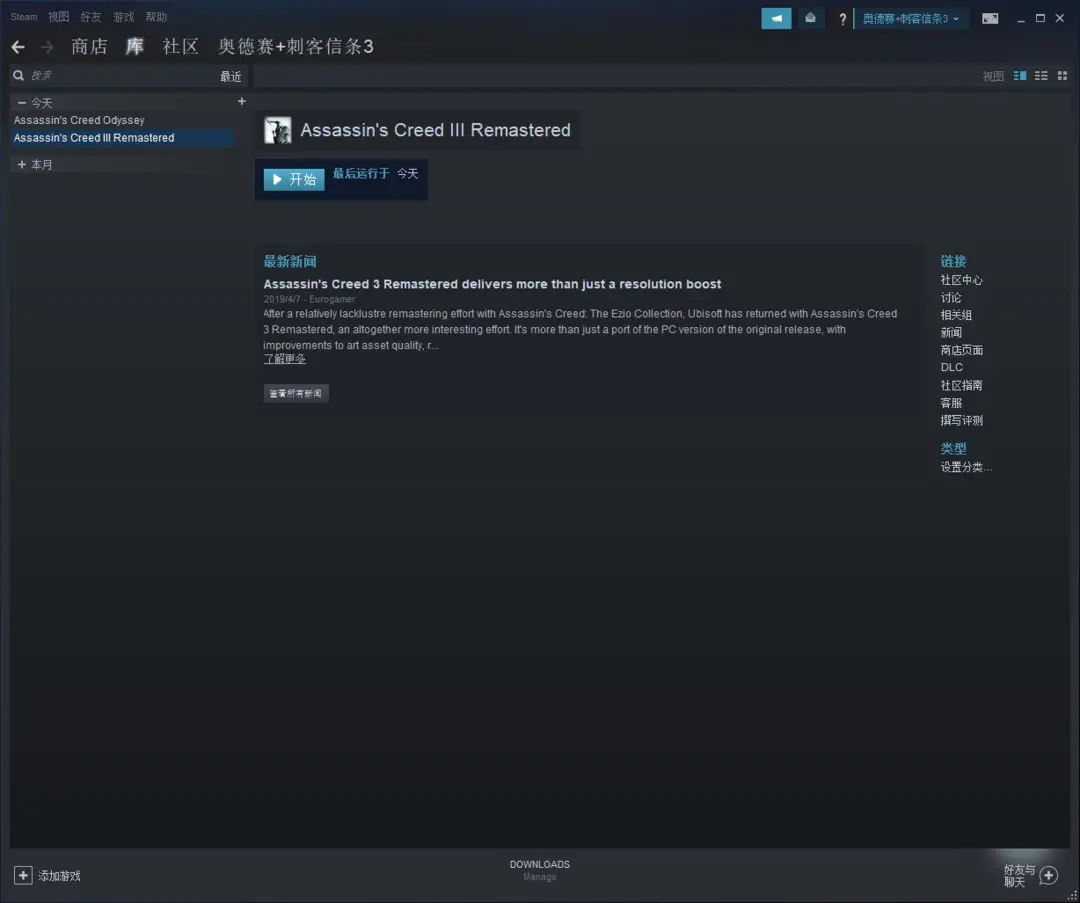Viewport: 1080px width, 903px height.
Task: Open the 视图 menu
Action: (59, 17)
